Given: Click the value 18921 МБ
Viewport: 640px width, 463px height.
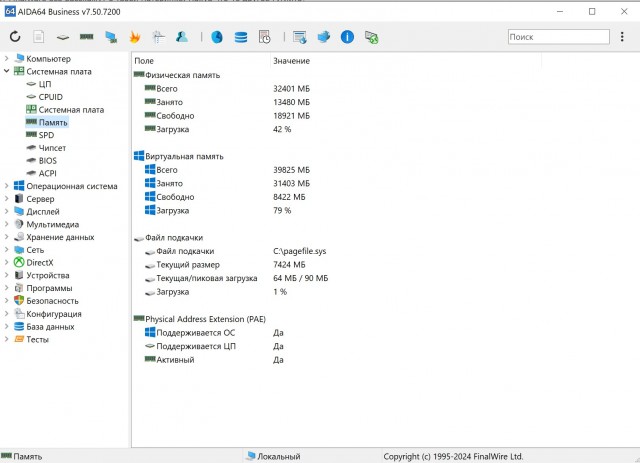Looking at the screenshot, I should (291, 116).
